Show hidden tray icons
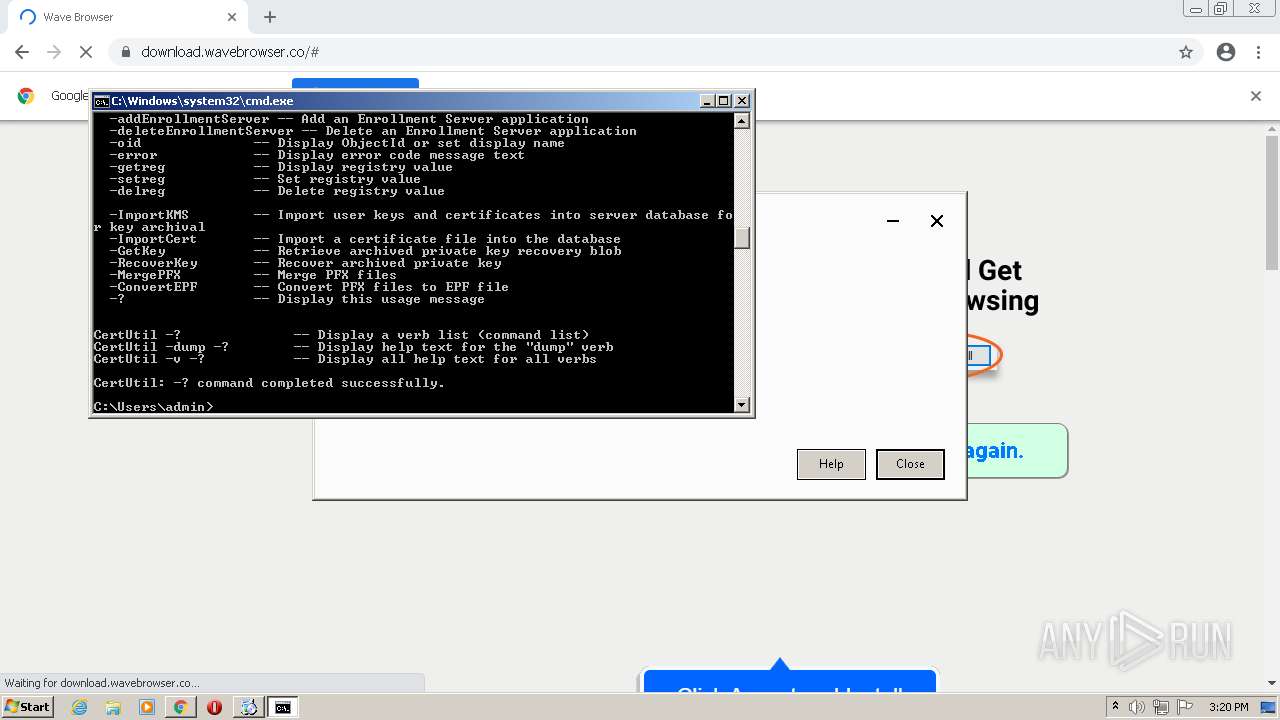Screen dimensions: 1280x720 1116,707
